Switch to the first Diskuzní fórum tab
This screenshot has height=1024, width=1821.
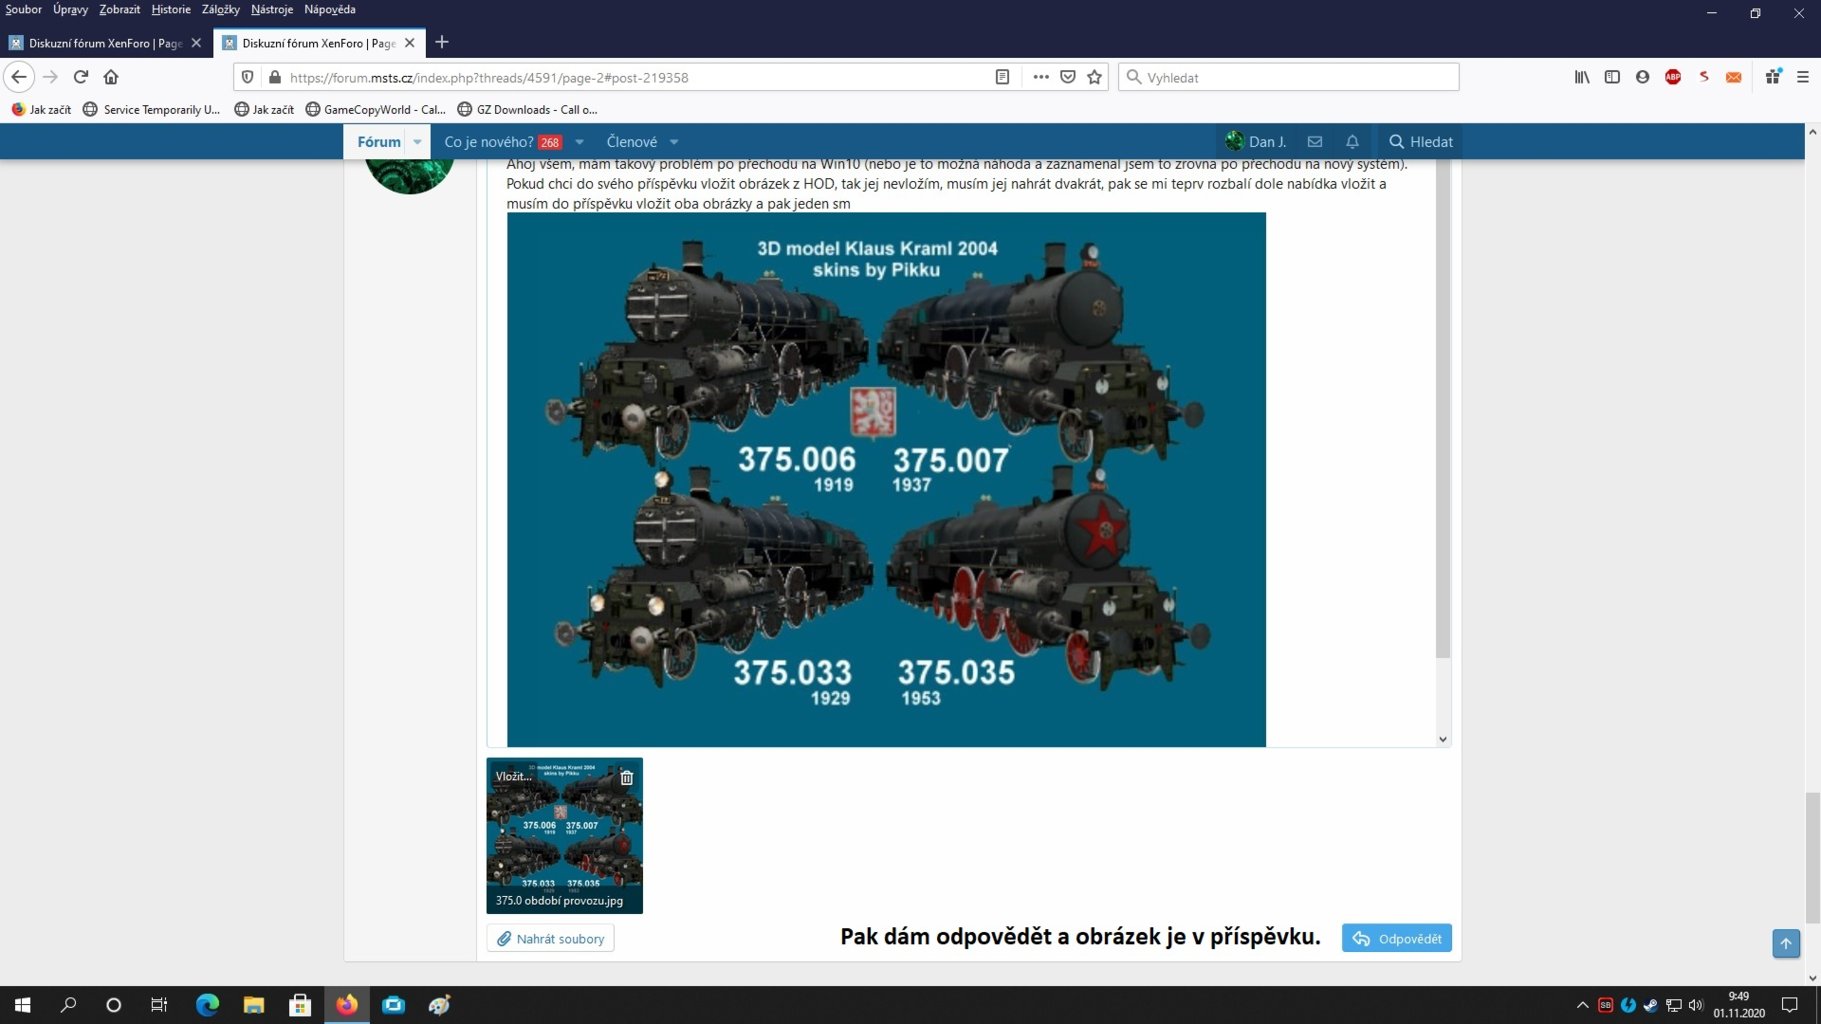tap(100, 42)
